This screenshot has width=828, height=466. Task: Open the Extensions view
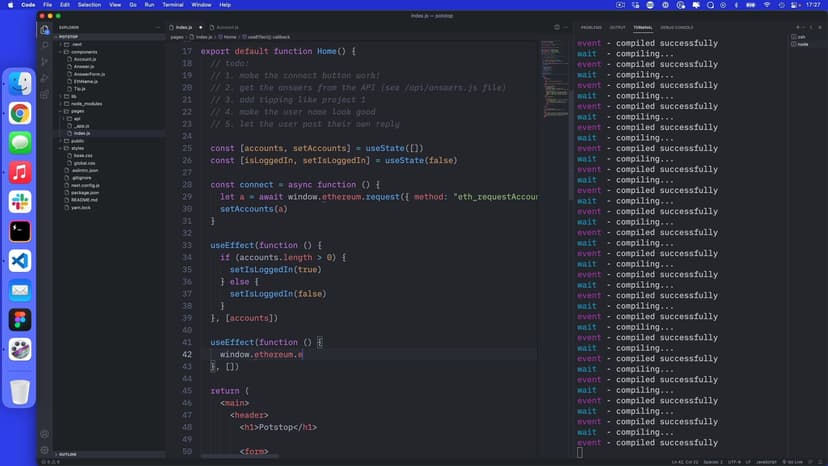[45, 93]
